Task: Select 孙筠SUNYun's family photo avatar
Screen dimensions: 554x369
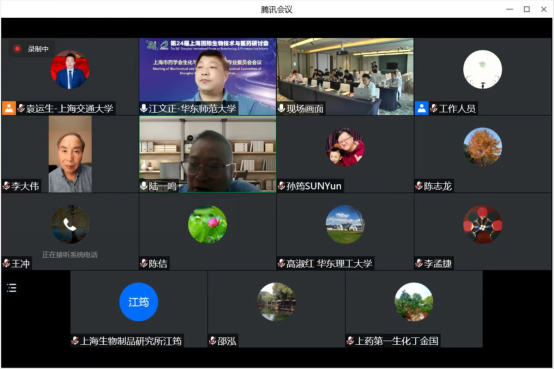Action: 345,147
